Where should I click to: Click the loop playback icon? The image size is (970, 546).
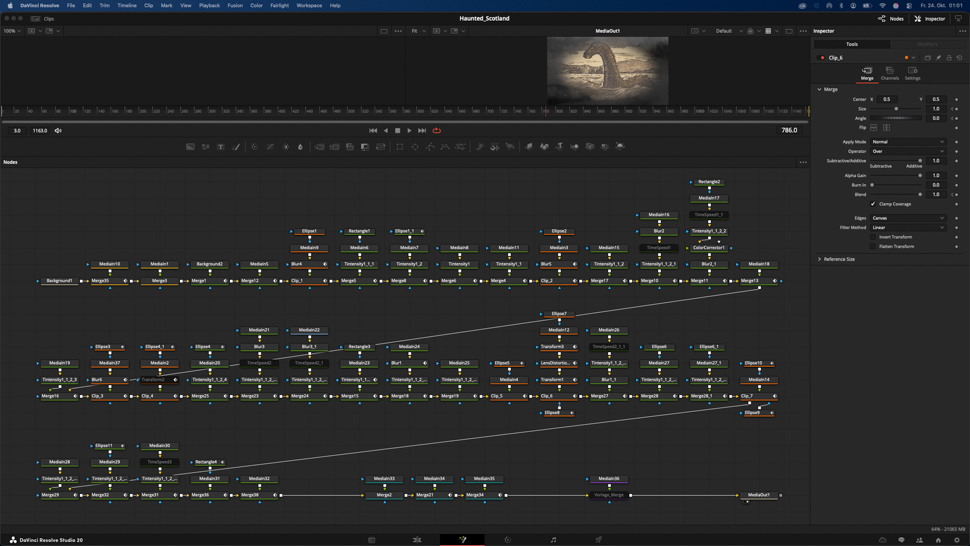(x=437, y=130)
